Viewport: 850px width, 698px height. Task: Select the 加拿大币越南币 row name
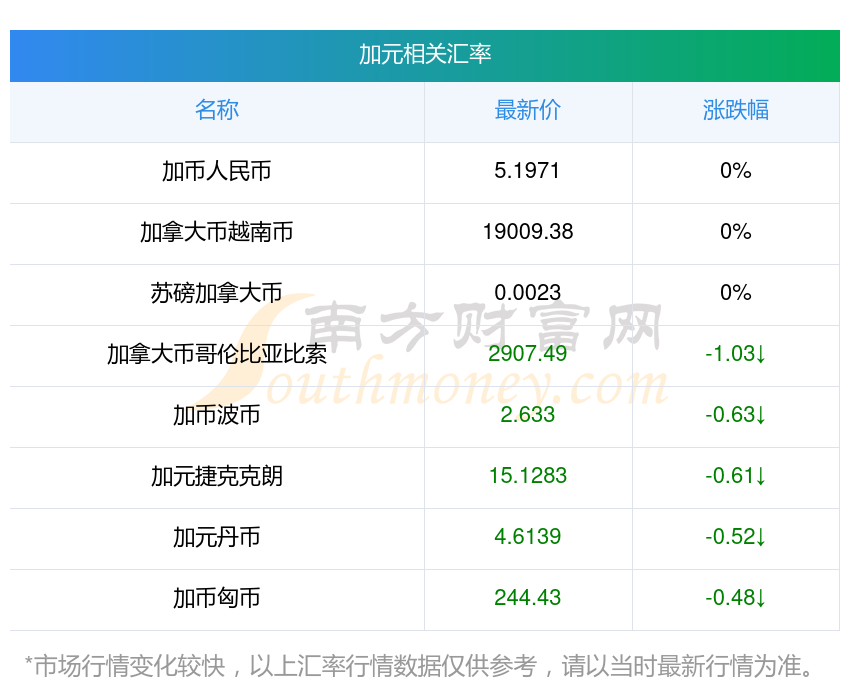point(217,232)
